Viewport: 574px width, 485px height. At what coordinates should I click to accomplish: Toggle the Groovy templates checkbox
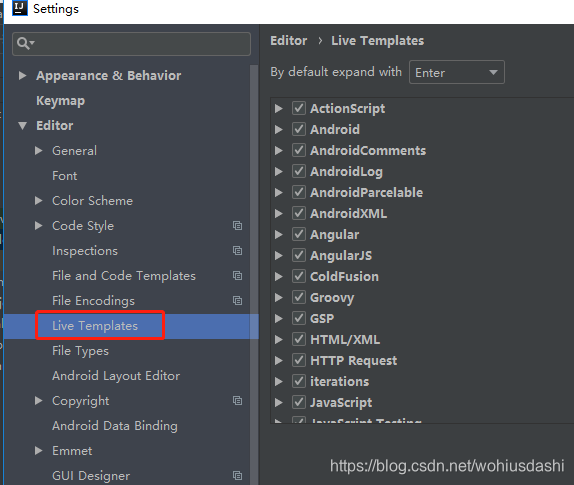click(299, 297)
